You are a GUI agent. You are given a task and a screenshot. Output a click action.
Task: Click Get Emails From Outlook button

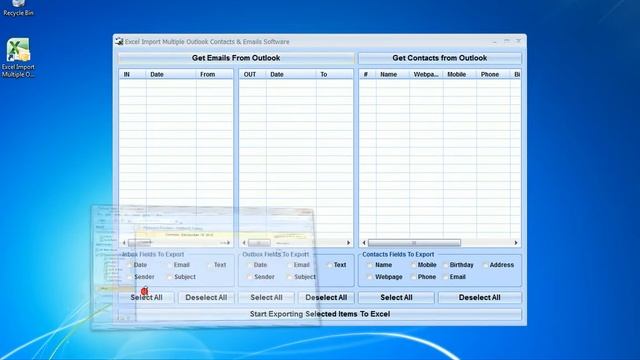[236, 58]
